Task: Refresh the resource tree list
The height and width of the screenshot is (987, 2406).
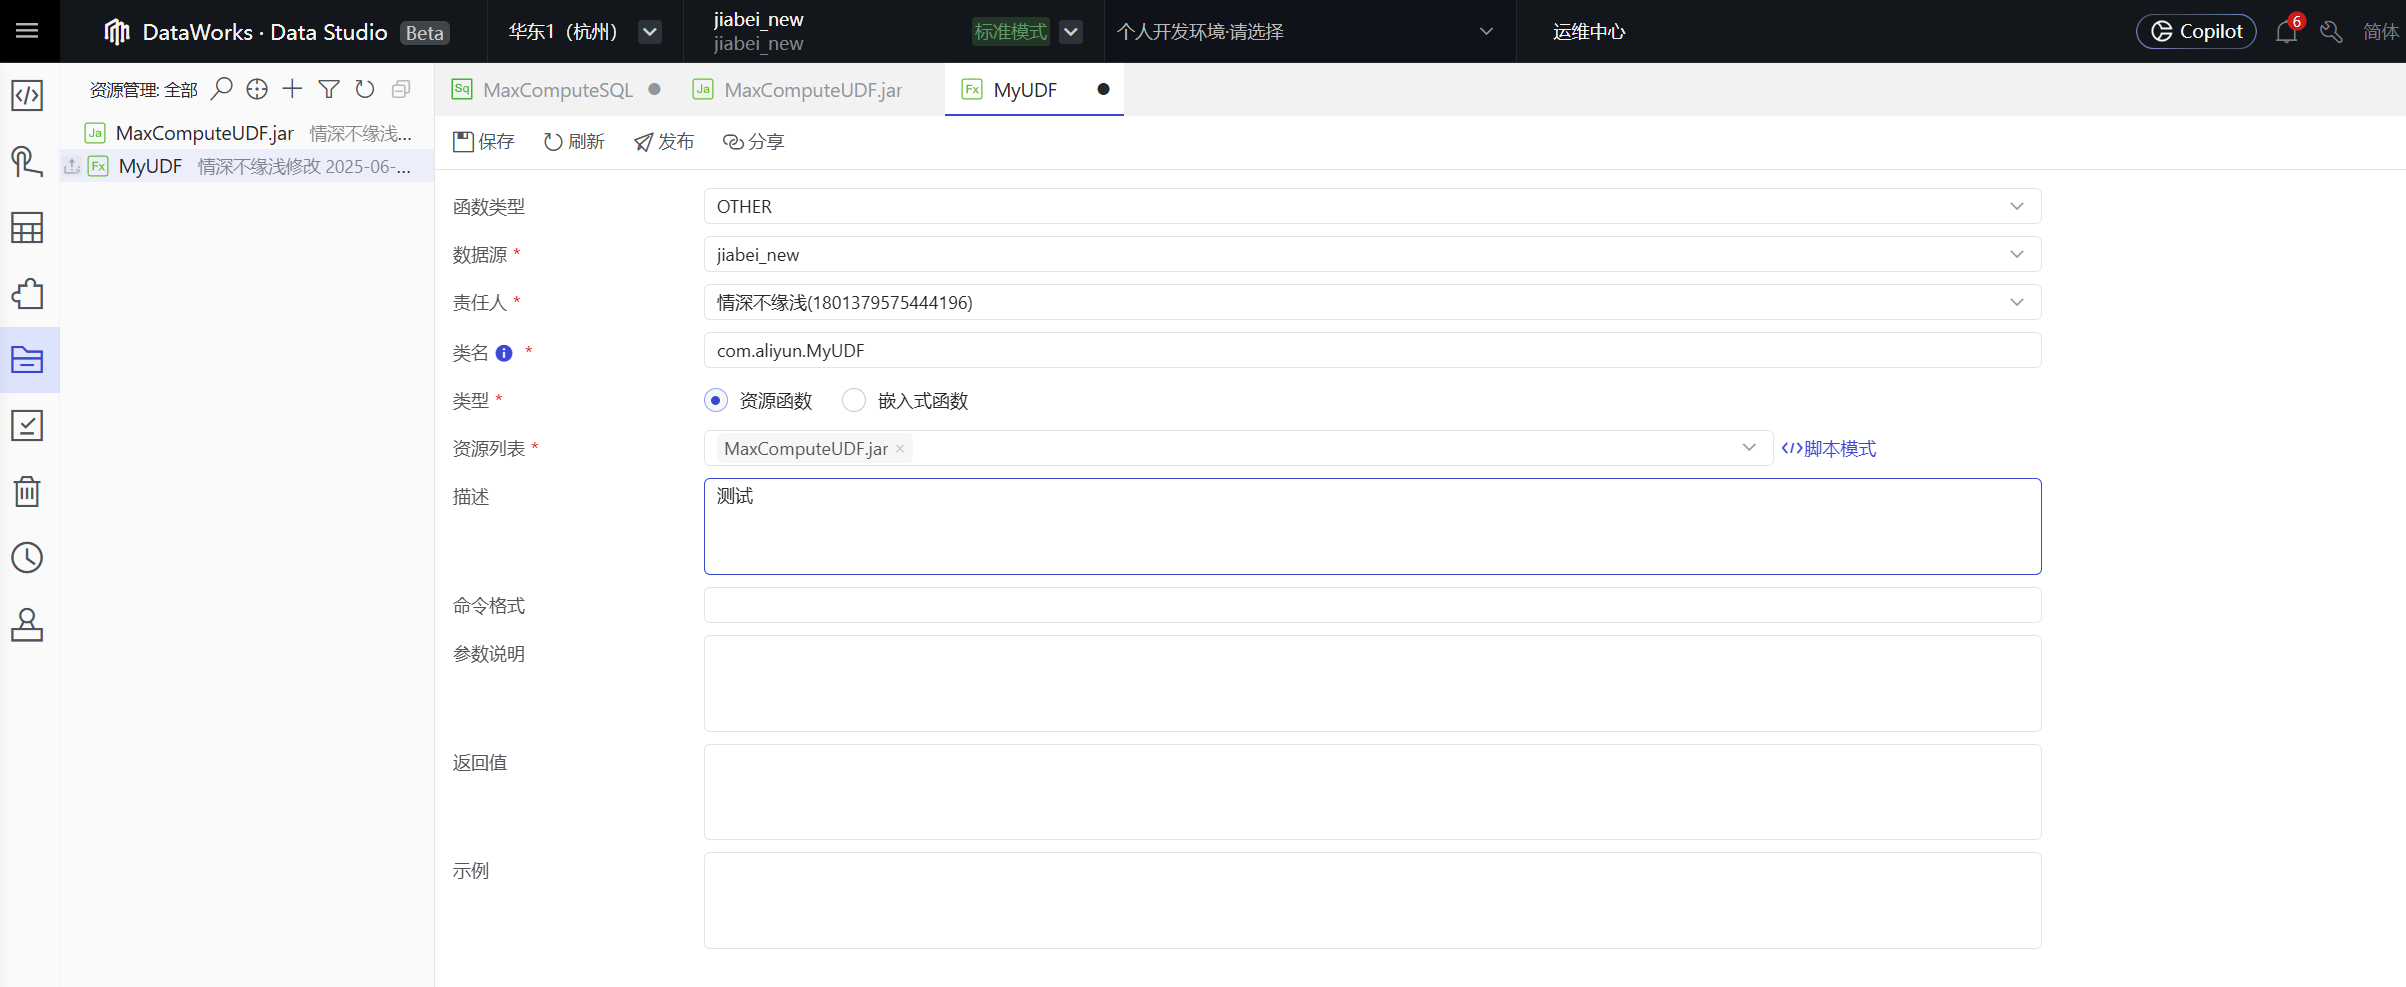Action: pos(365,89)
